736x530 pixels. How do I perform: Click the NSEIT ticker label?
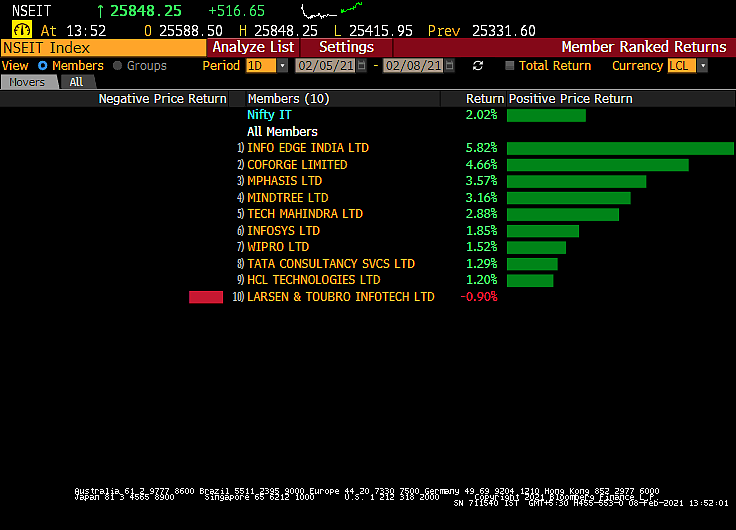tap(31, 11)
